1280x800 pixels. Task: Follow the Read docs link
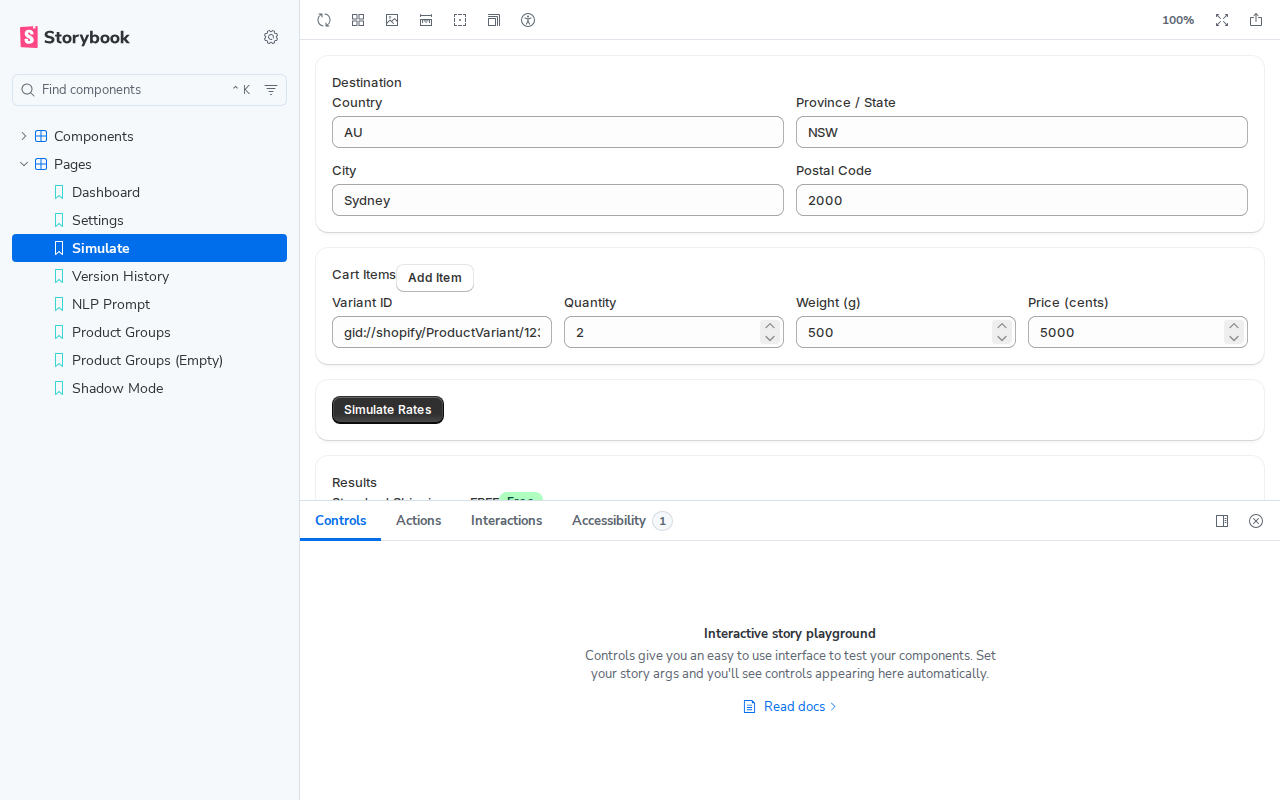(793, 706)
